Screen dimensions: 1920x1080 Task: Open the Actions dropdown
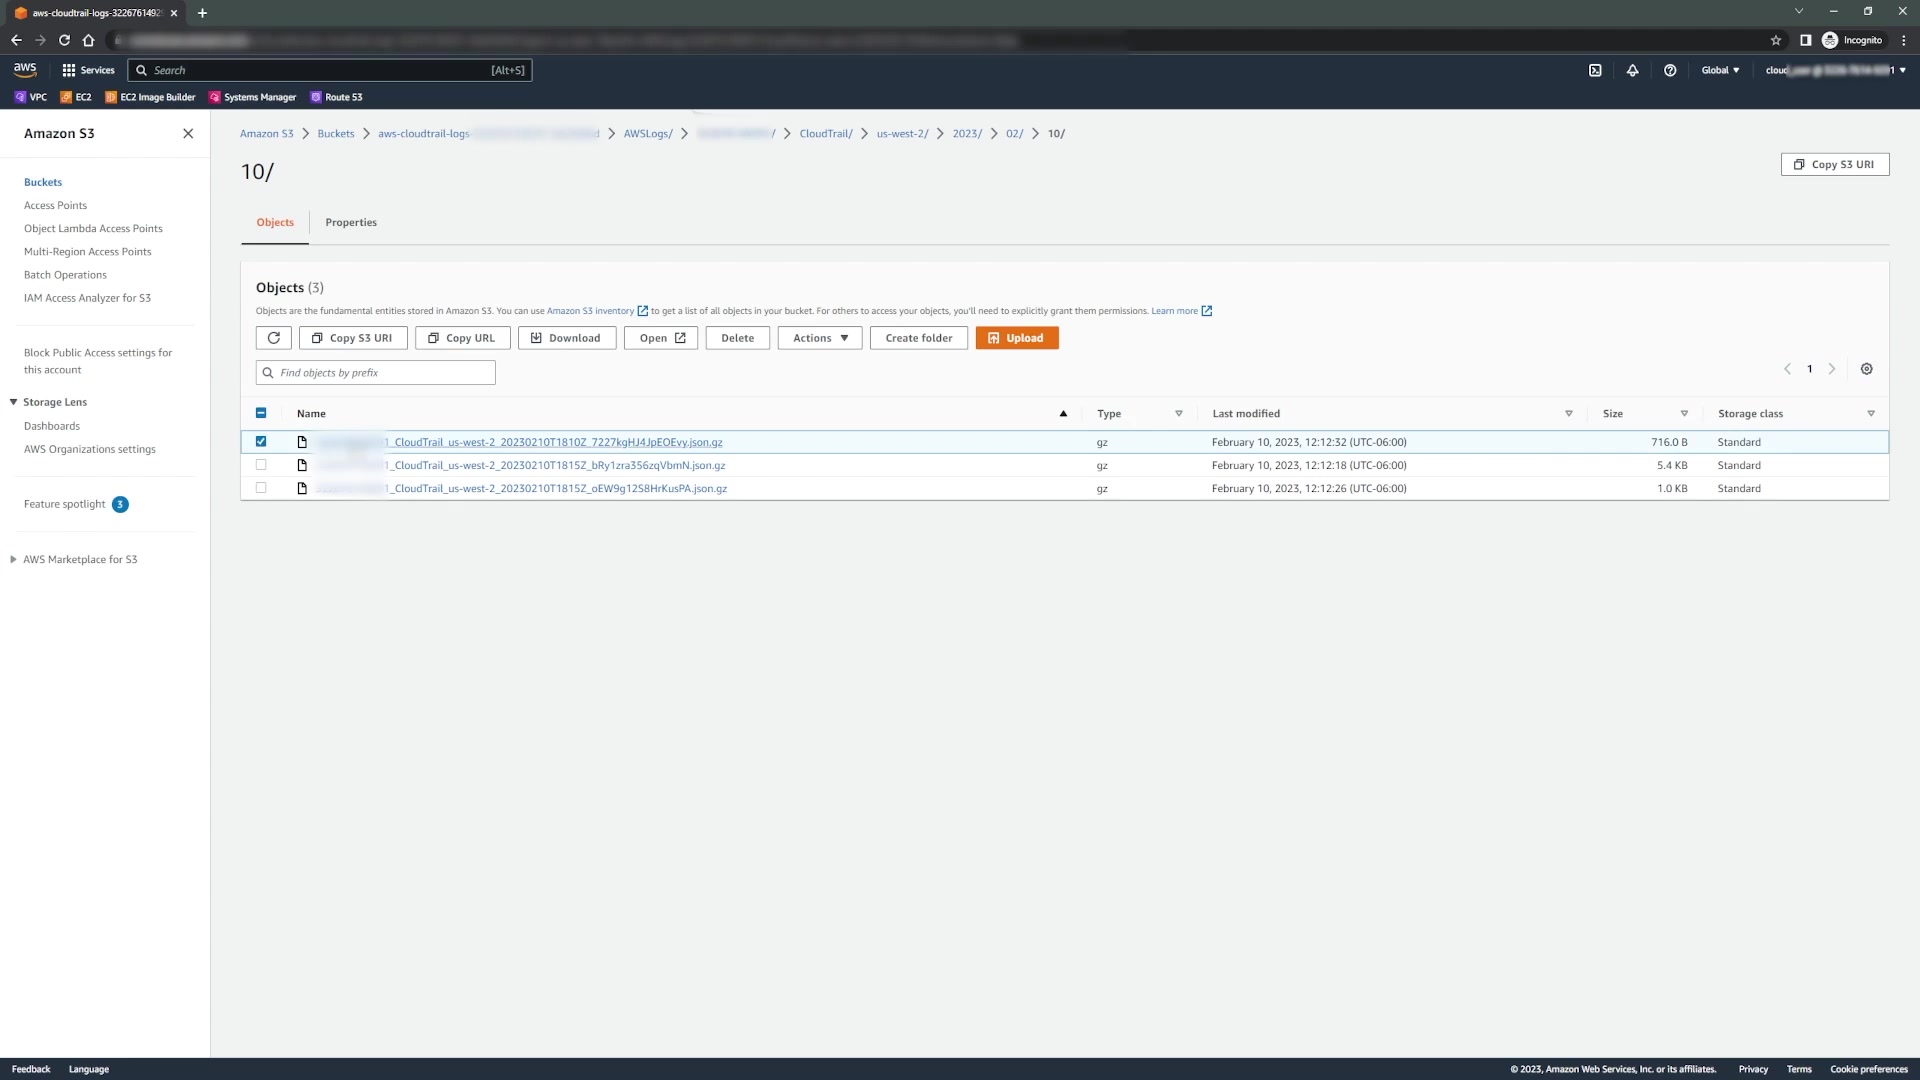[820, 338]
